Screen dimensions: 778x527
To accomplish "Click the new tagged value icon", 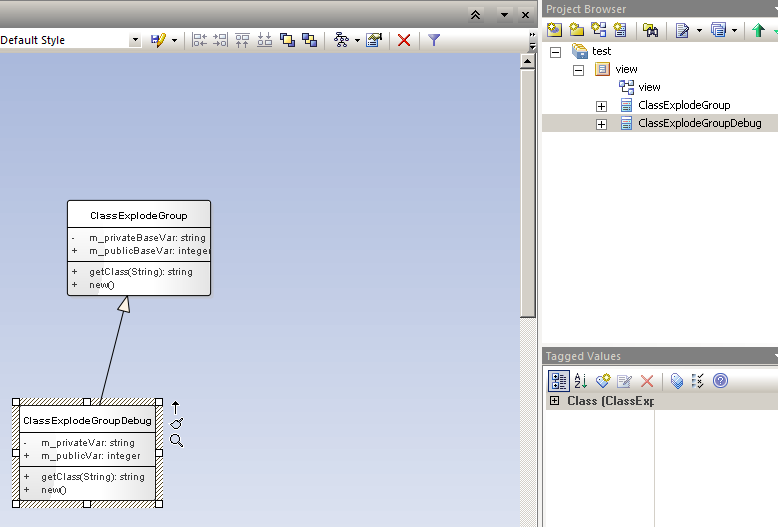I will (603, 381).
